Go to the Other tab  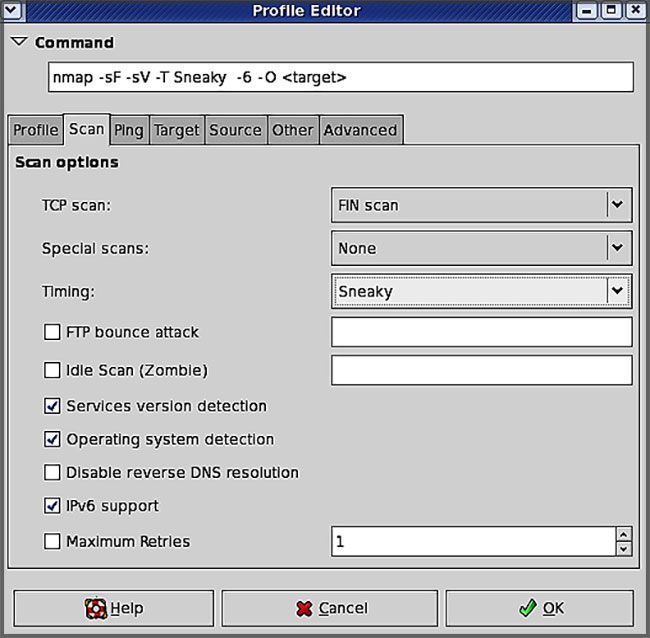click(293, 130)
